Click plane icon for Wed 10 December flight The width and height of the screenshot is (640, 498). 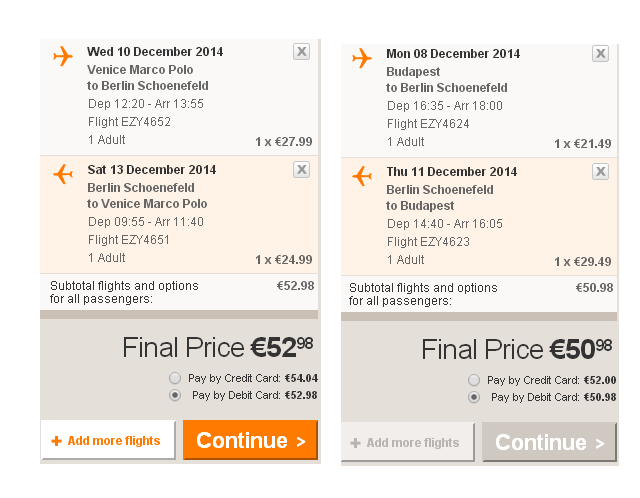[63, 56]
